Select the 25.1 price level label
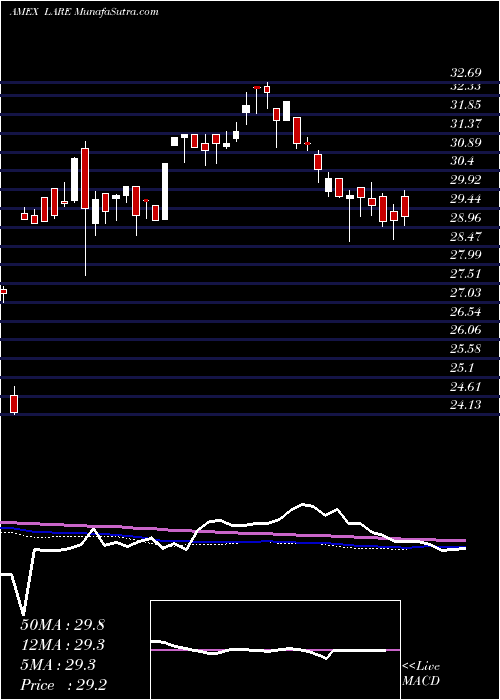The image size is (500, 700). (x=462, y=367)
